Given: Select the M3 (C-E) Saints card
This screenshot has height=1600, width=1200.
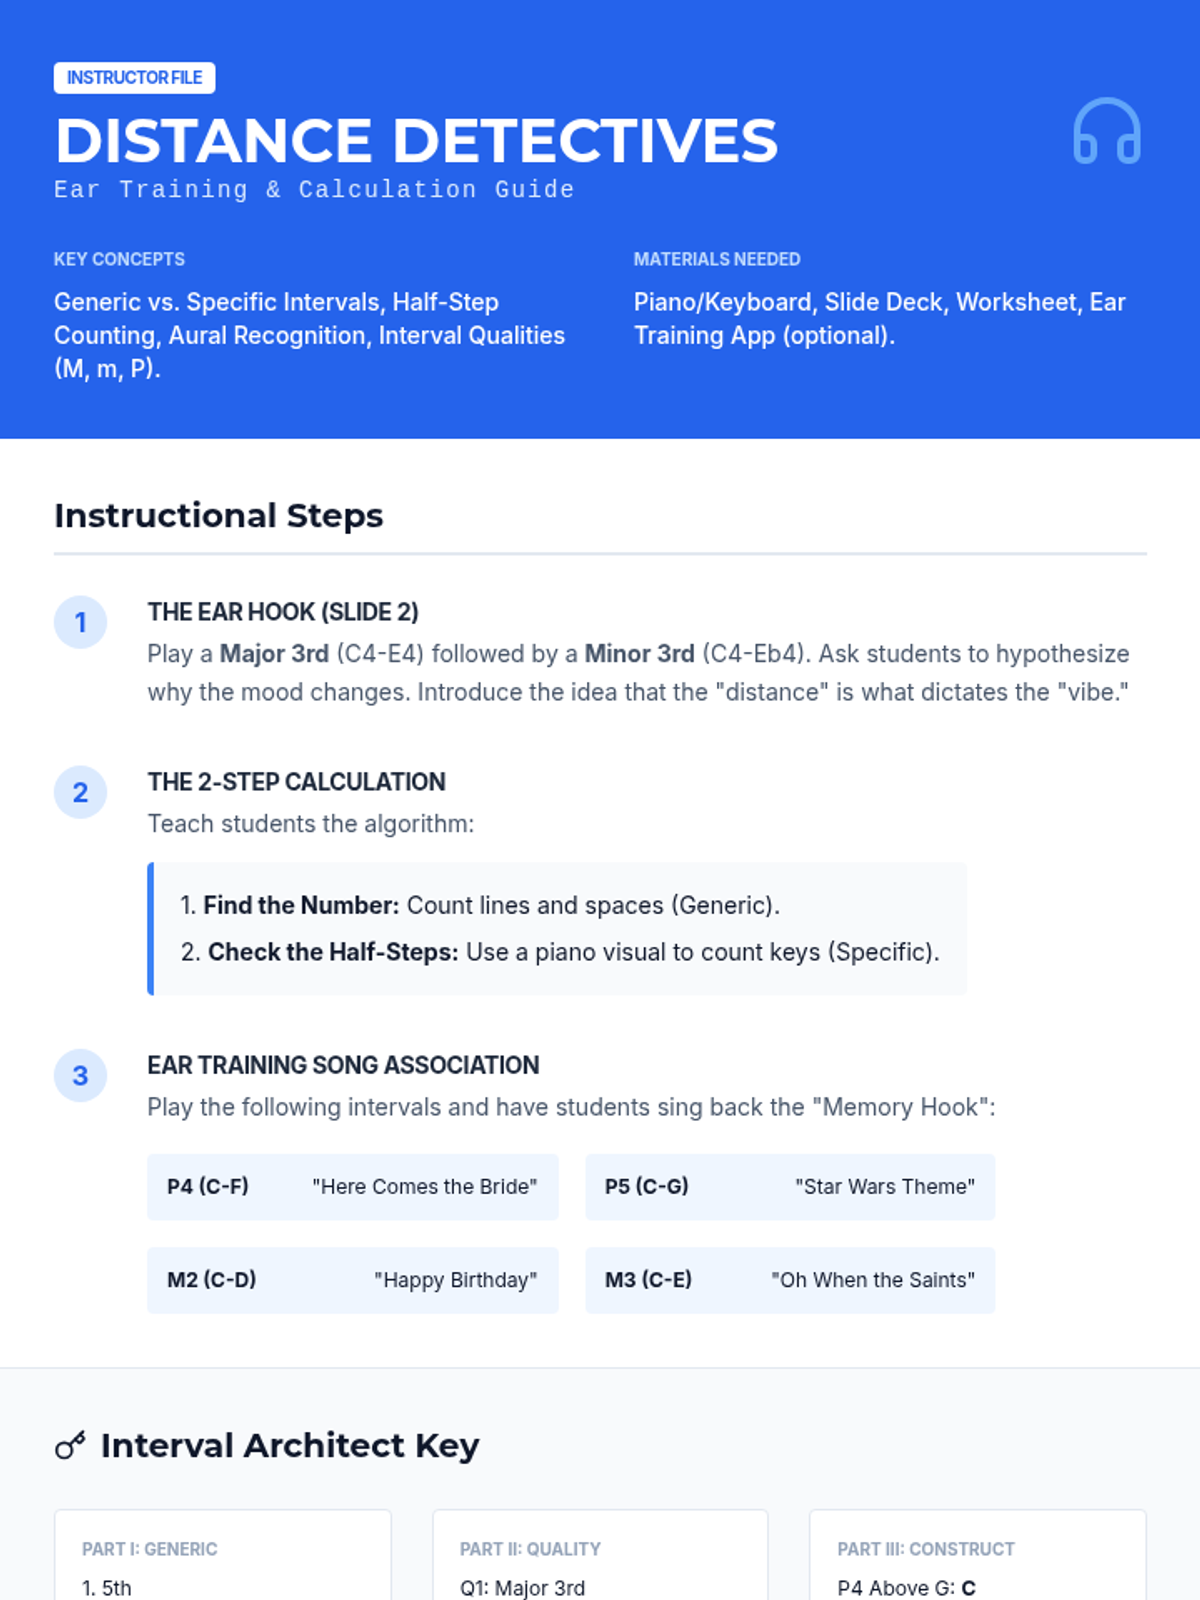Looking at the screenshot, I should click(x=789, y=1280).
